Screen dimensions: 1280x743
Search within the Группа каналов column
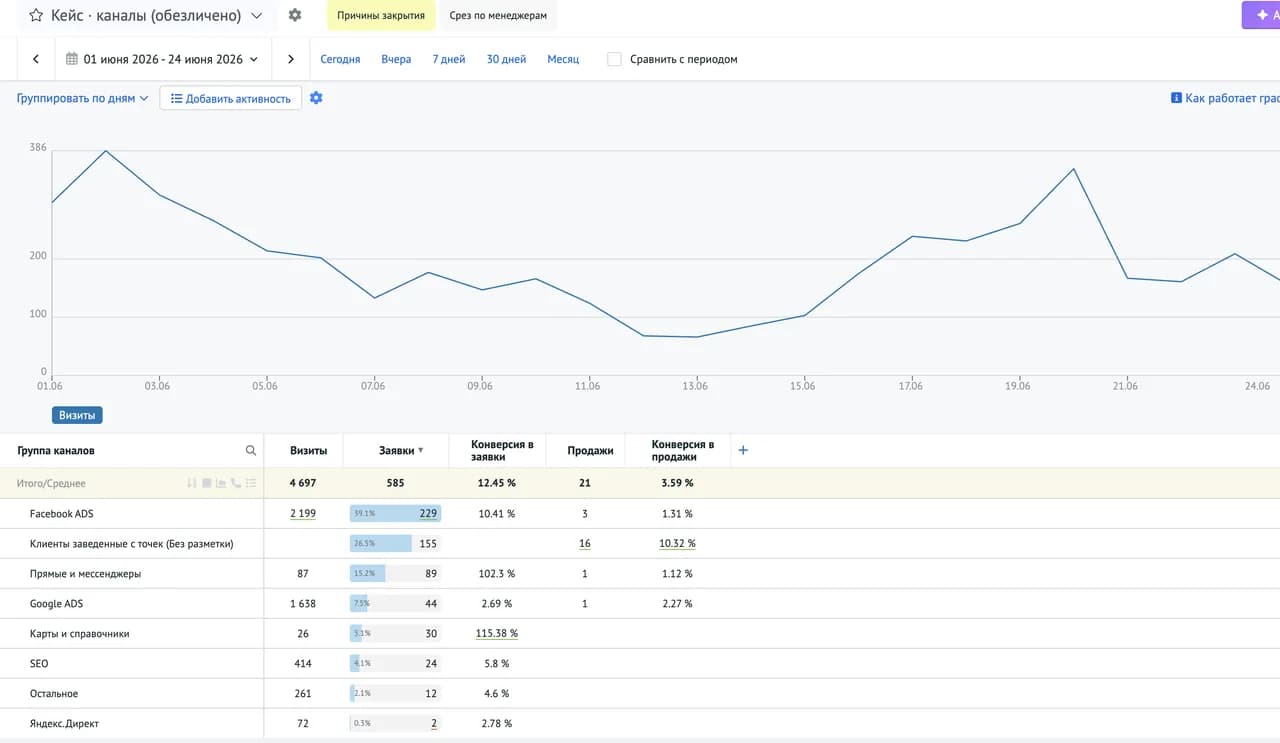[x=251, y=451]
